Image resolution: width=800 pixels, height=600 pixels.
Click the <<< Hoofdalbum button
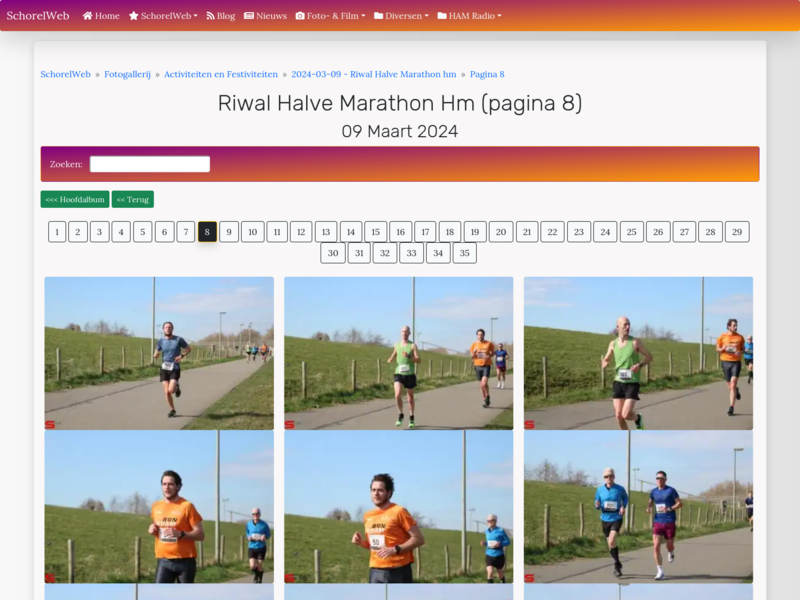pos(75,199)
